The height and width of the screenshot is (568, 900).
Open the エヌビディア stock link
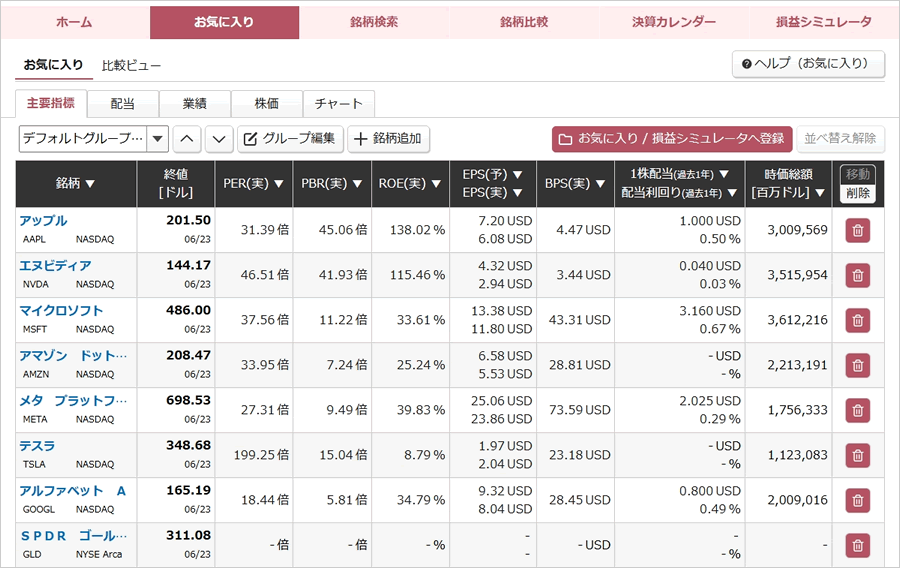click(x=56, y=266)
